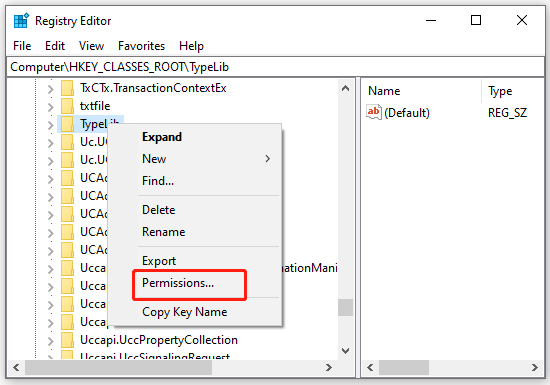The width and height of the screenshot is (550, 385).
Task: Click the values pane scroll right arrow
Action: pyautogui.click(x=535, y=367)
